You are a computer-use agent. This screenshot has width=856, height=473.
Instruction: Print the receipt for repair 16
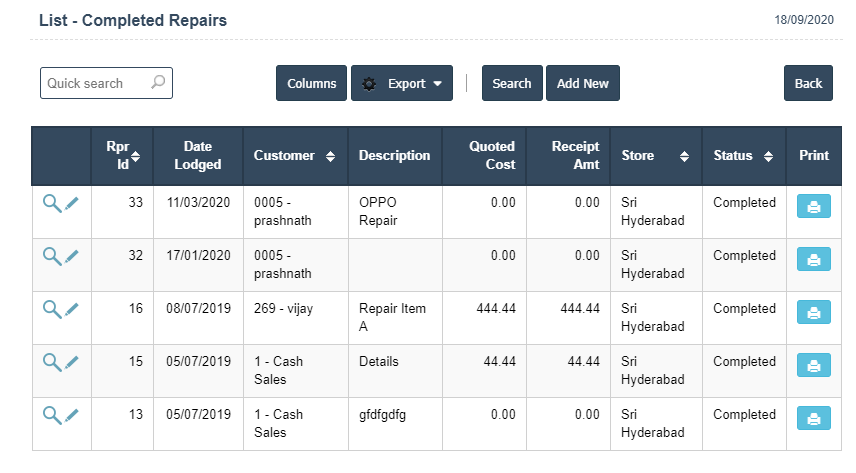(x=813, y=313)
